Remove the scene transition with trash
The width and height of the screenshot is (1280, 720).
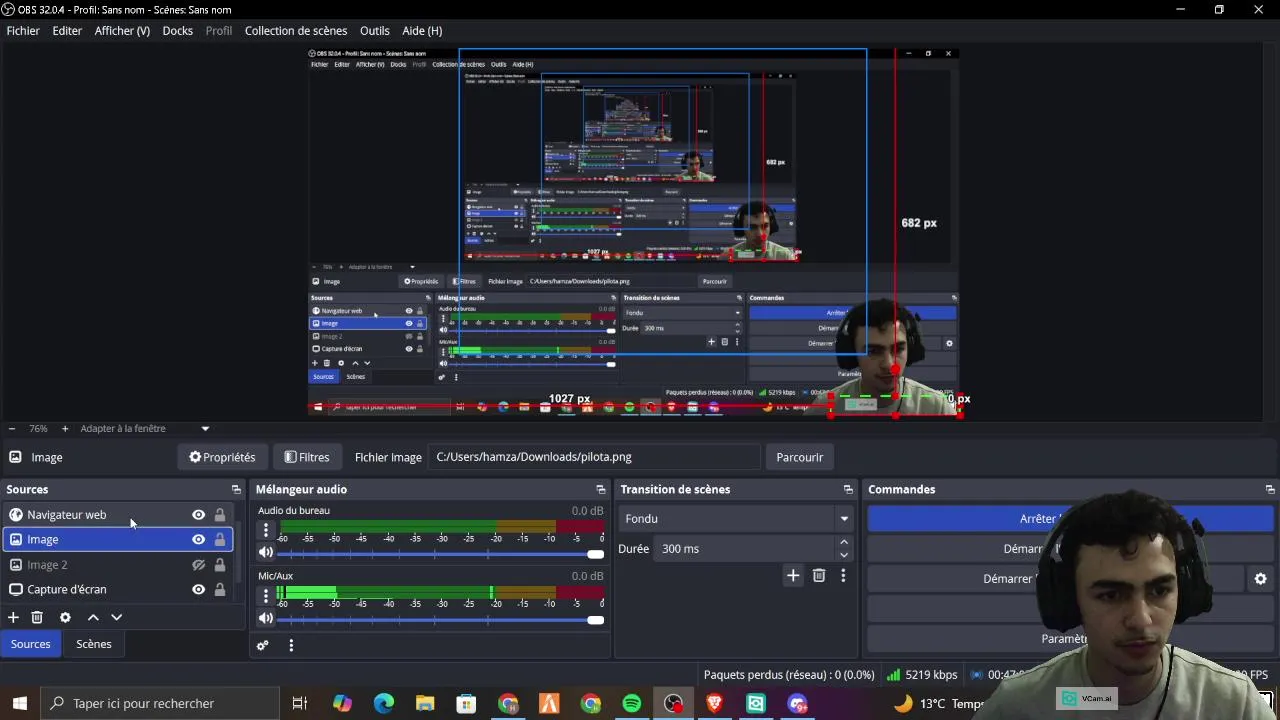(x=819, y=575)
